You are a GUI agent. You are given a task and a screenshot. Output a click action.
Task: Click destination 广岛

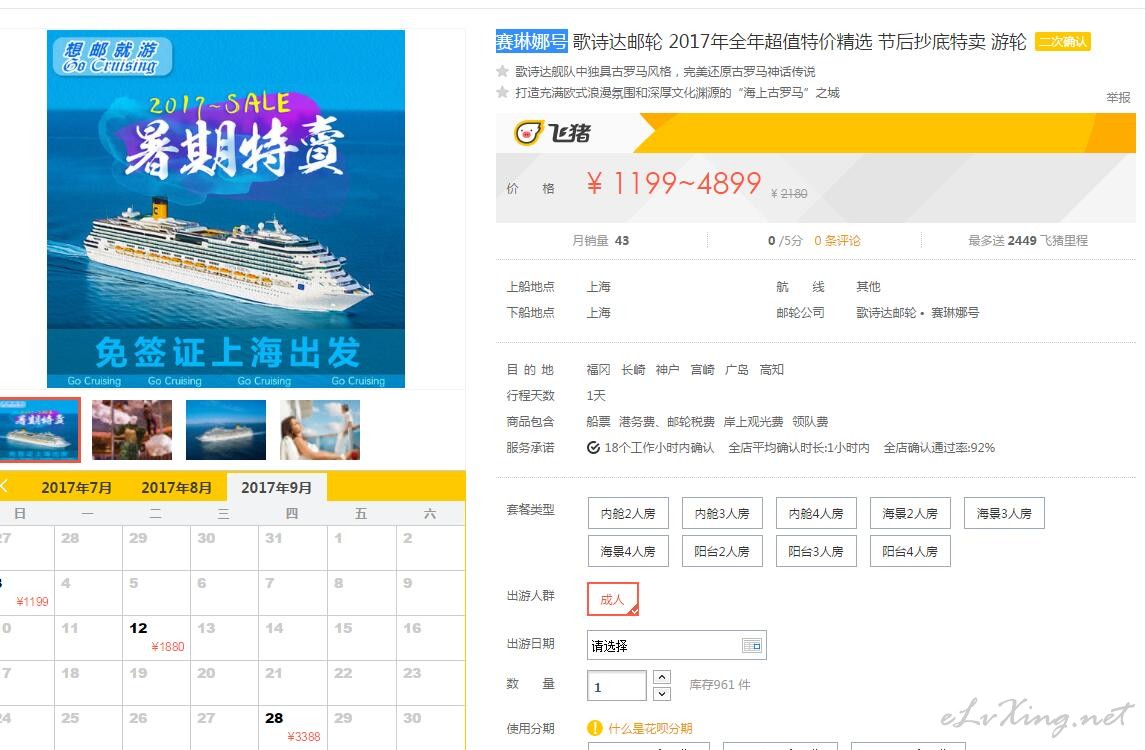click(737, 370)
